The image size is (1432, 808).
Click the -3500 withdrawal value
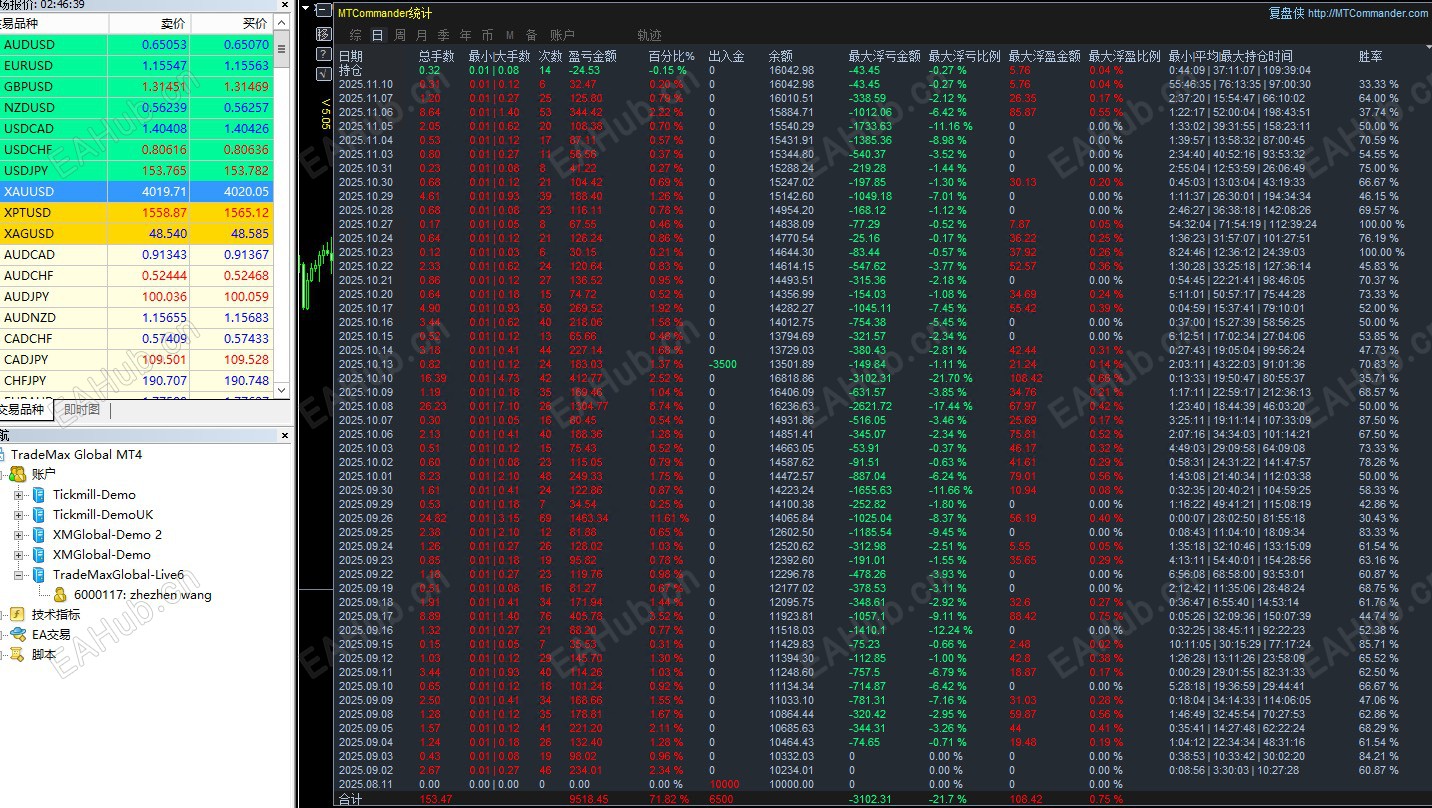tap(723, 364)
